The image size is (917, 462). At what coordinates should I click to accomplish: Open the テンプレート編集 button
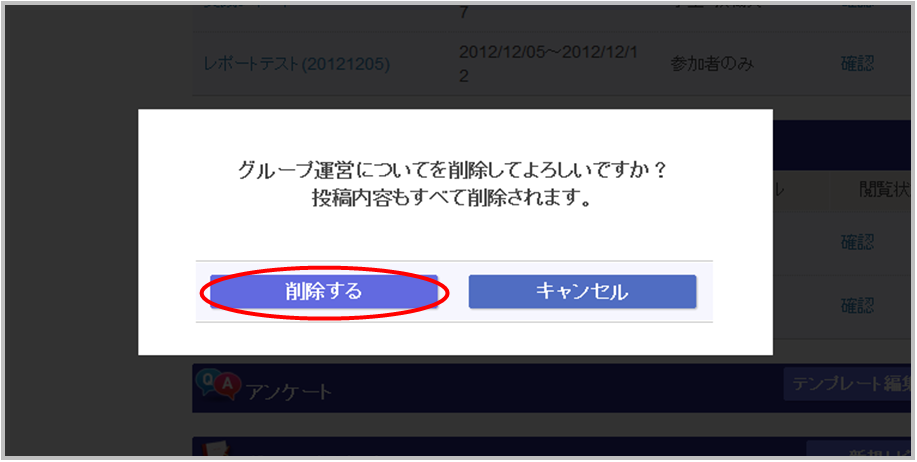coord(850,384)
